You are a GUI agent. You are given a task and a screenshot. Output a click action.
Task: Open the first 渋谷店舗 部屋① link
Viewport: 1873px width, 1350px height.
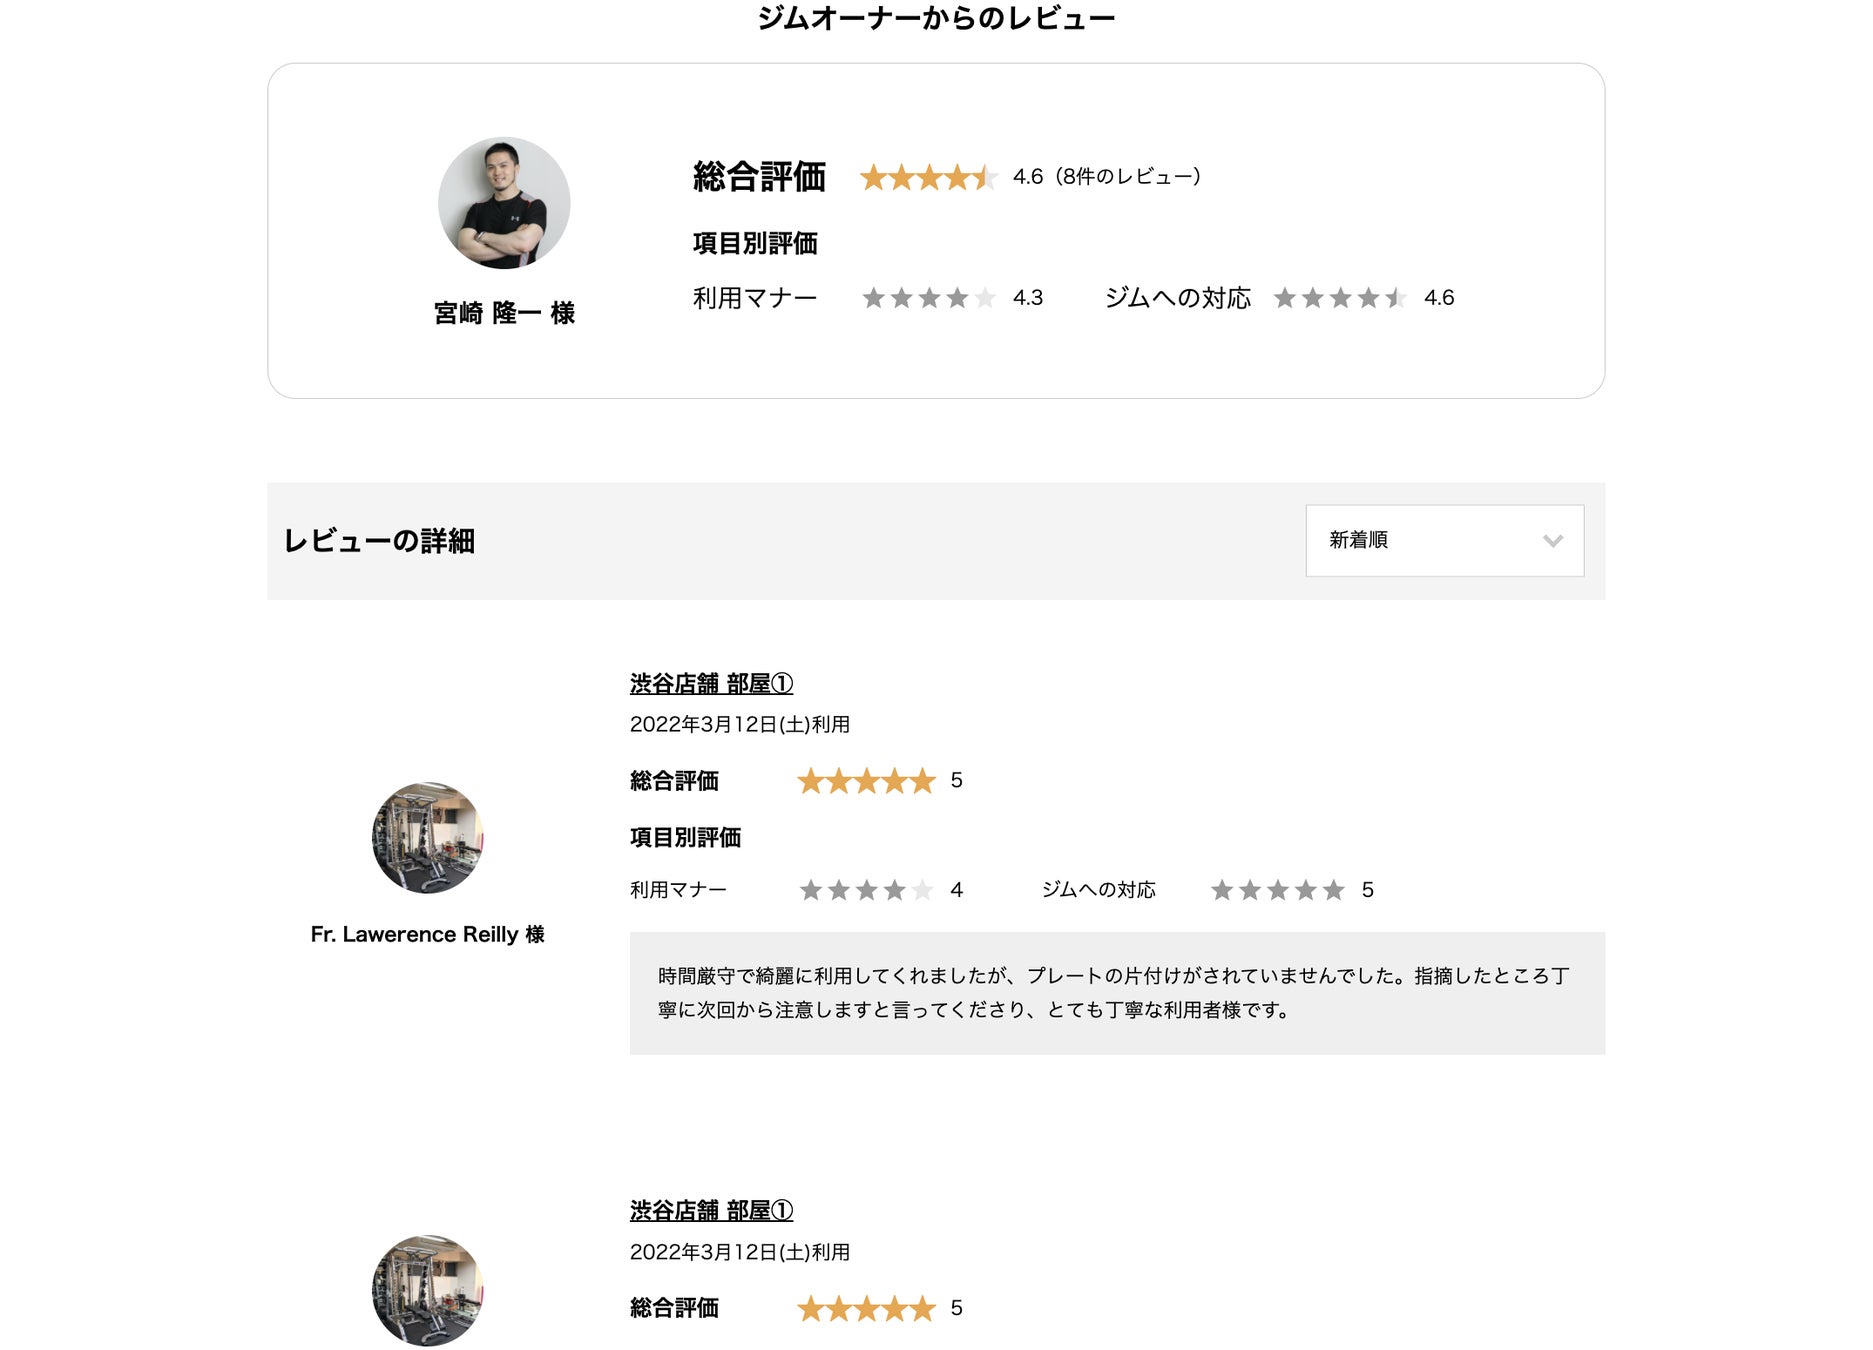(711, 684)
